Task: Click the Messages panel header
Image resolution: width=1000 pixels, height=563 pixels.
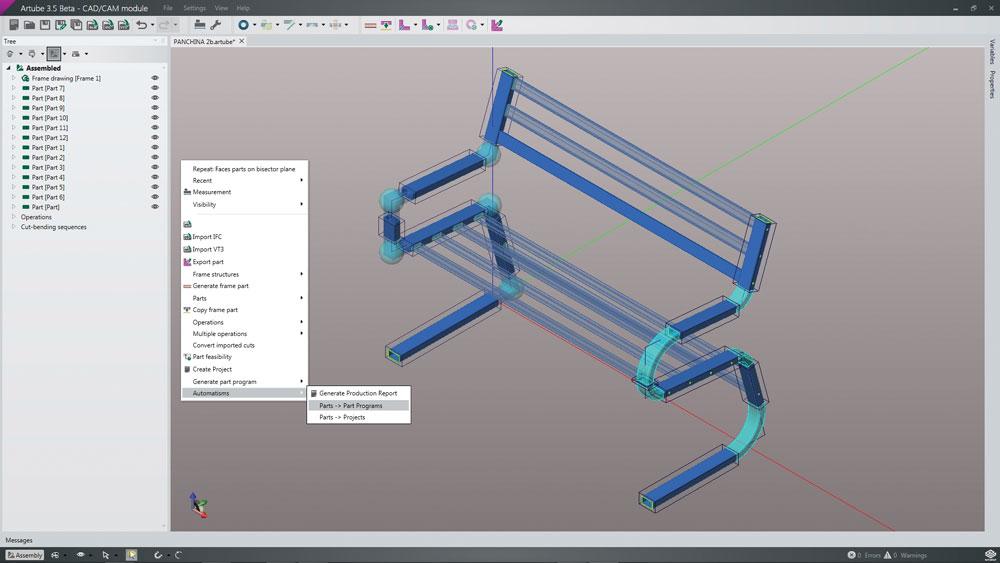Action: pyautogui.click(x=18, y=540)
